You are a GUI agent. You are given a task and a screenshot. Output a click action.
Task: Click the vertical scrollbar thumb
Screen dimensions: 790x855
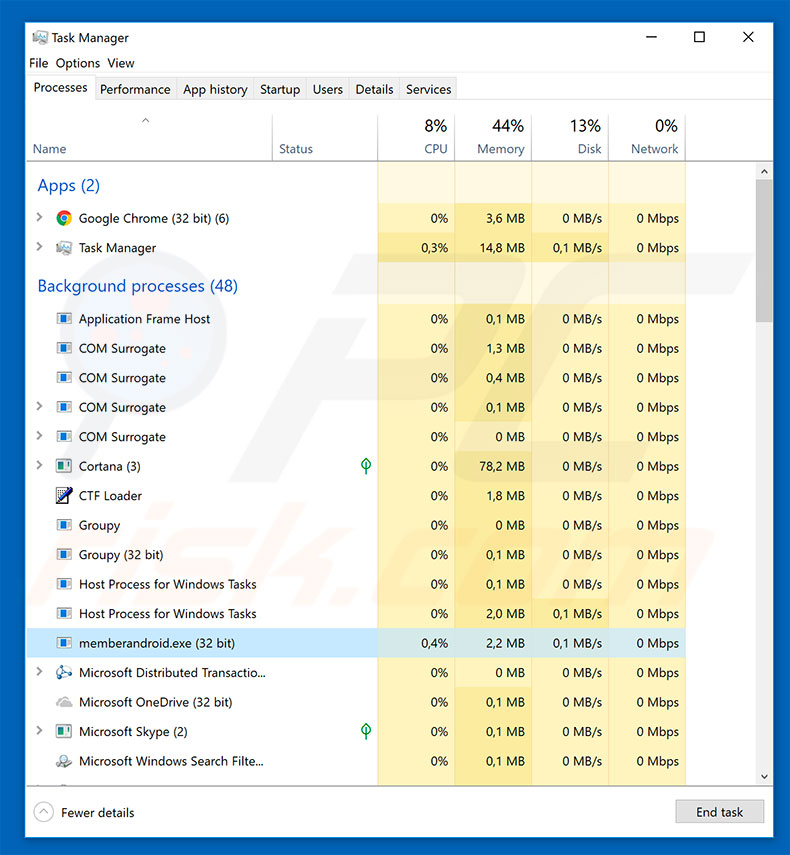coord(764,251)
